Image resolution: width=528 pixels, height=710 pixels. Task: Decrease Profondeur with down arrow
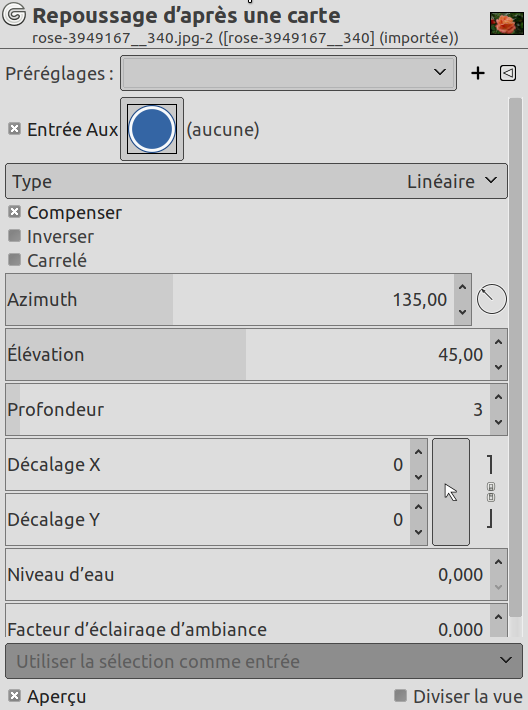click(x=499, y=422)
